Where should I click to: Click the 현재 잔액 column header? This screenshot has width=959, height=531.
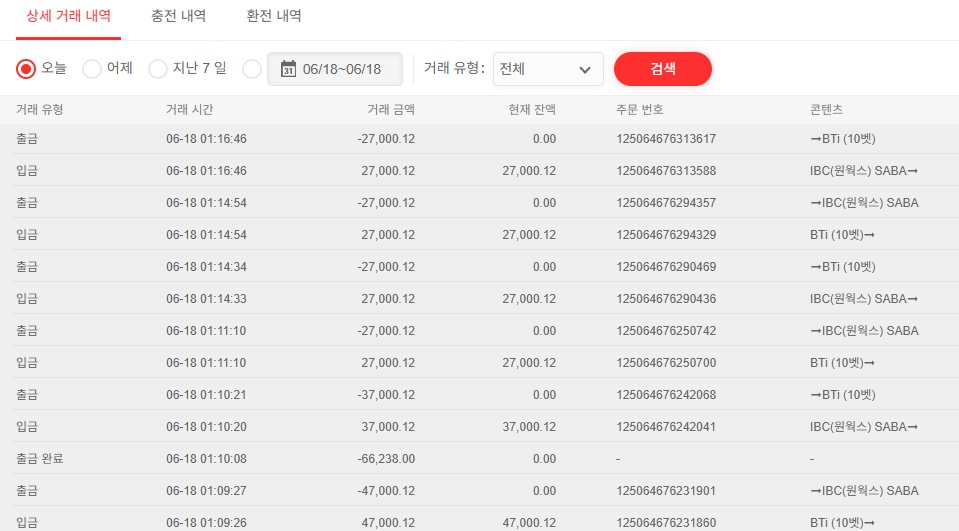pyautogui.click(x=532, y=109)
